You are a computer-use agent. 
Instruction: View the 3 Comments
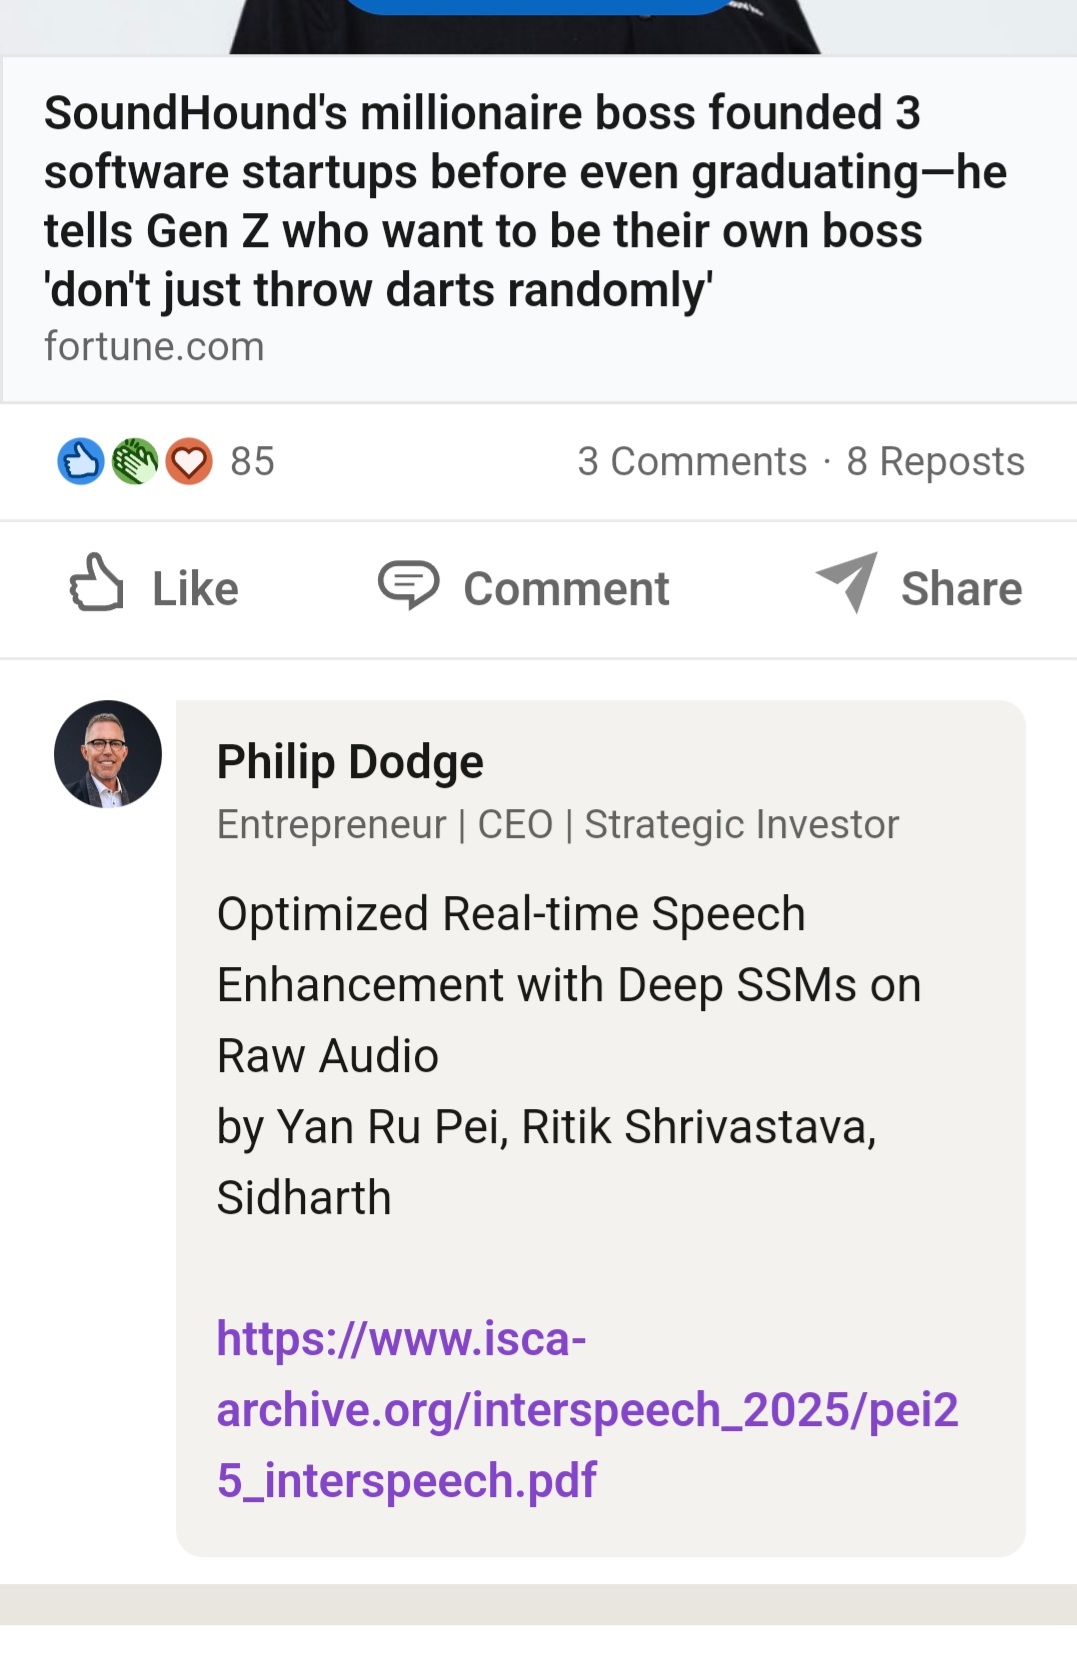coord(692,462)
